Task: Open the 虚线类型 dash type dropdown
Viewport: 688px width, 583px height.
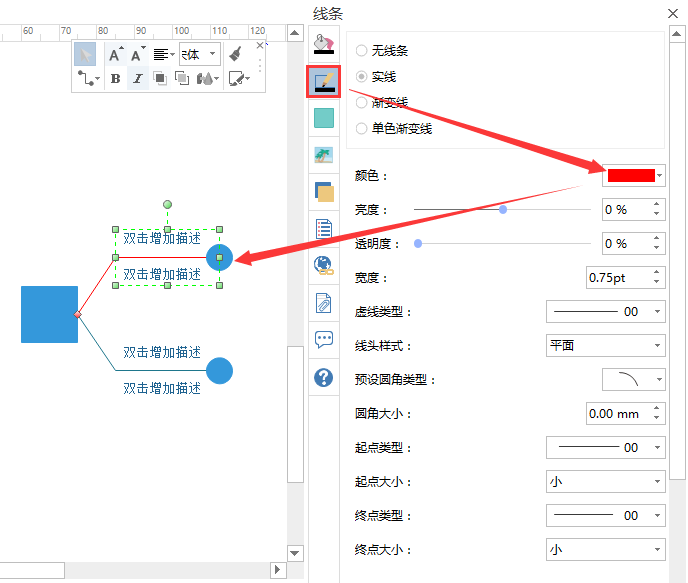Action: pyautogui.click(x=606, y=311)
